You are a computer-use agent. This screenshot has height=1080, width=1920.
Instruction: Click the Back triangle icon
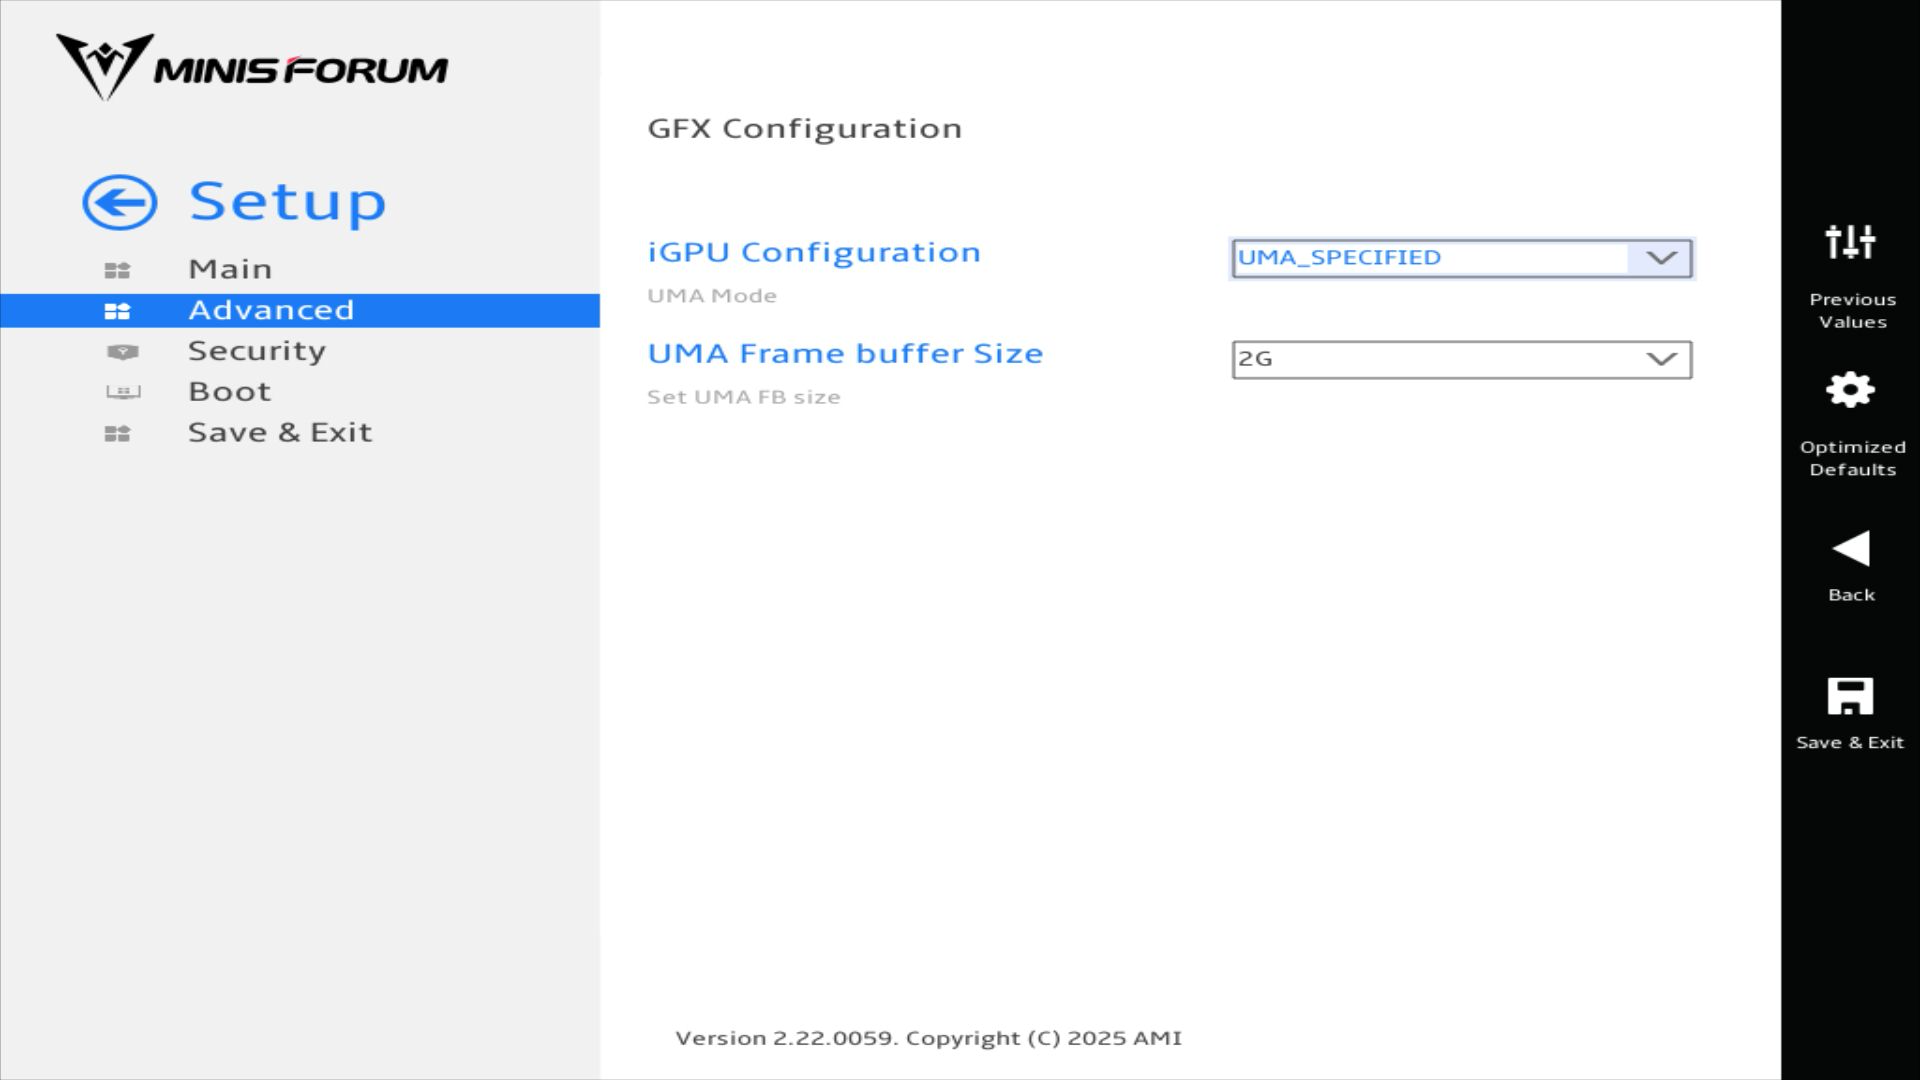coord(1850,549)
